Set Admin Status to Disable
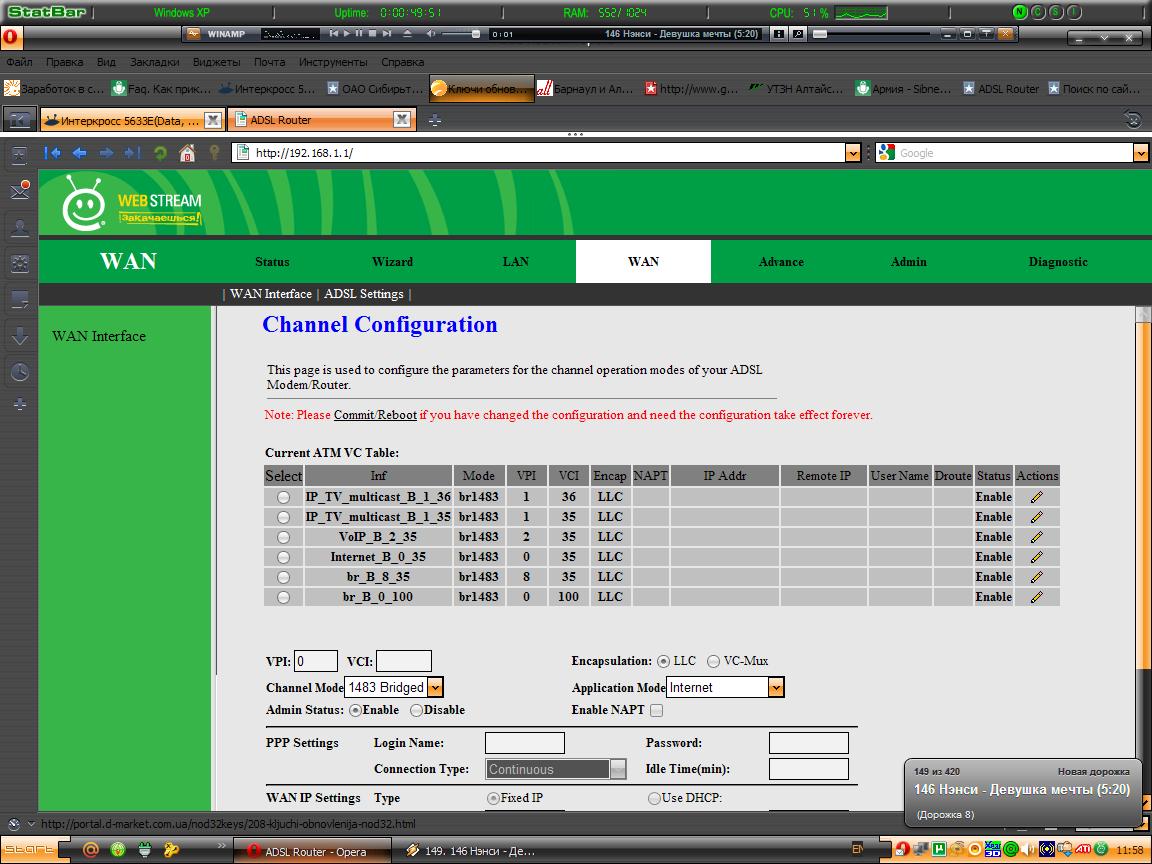1152x864 pixels. click(416, 710)
